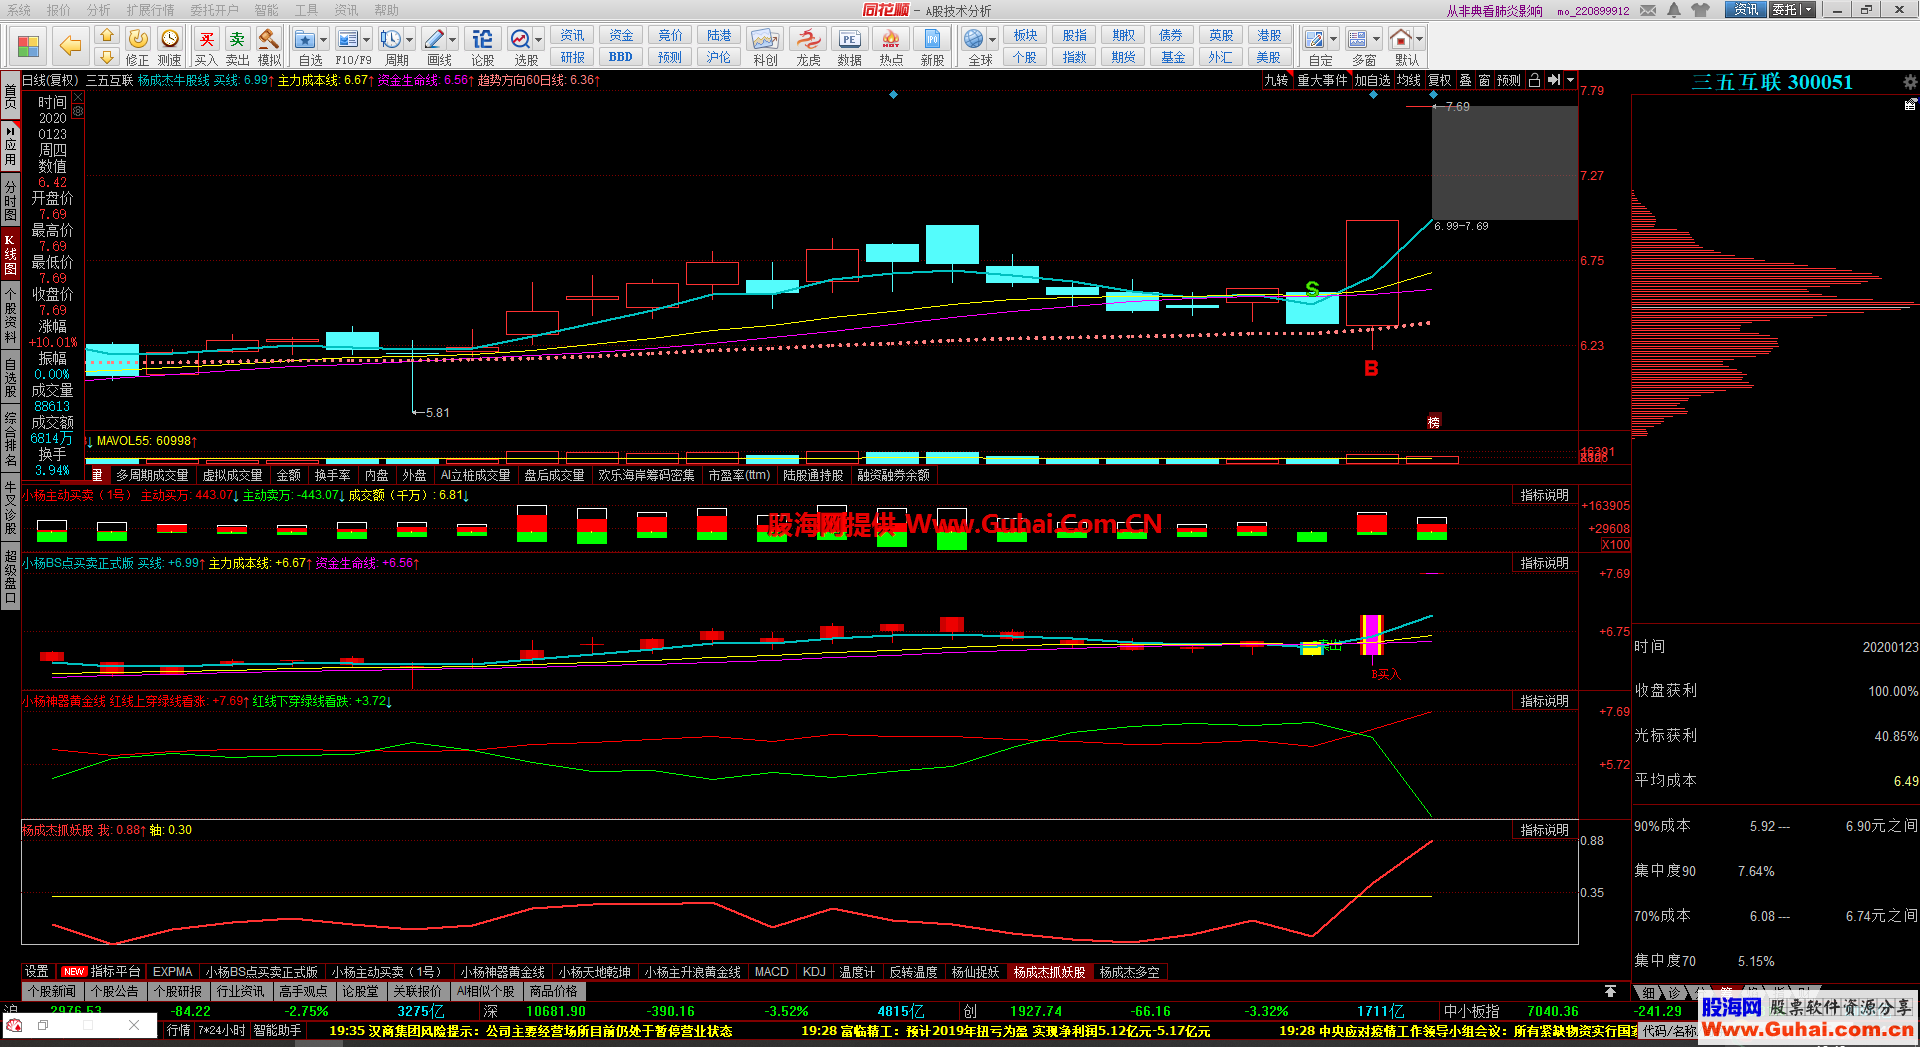This screenshot has height=1047, width=1920.
Task: Select the 个股新闻 news tab
Action: tap(52, 992)
